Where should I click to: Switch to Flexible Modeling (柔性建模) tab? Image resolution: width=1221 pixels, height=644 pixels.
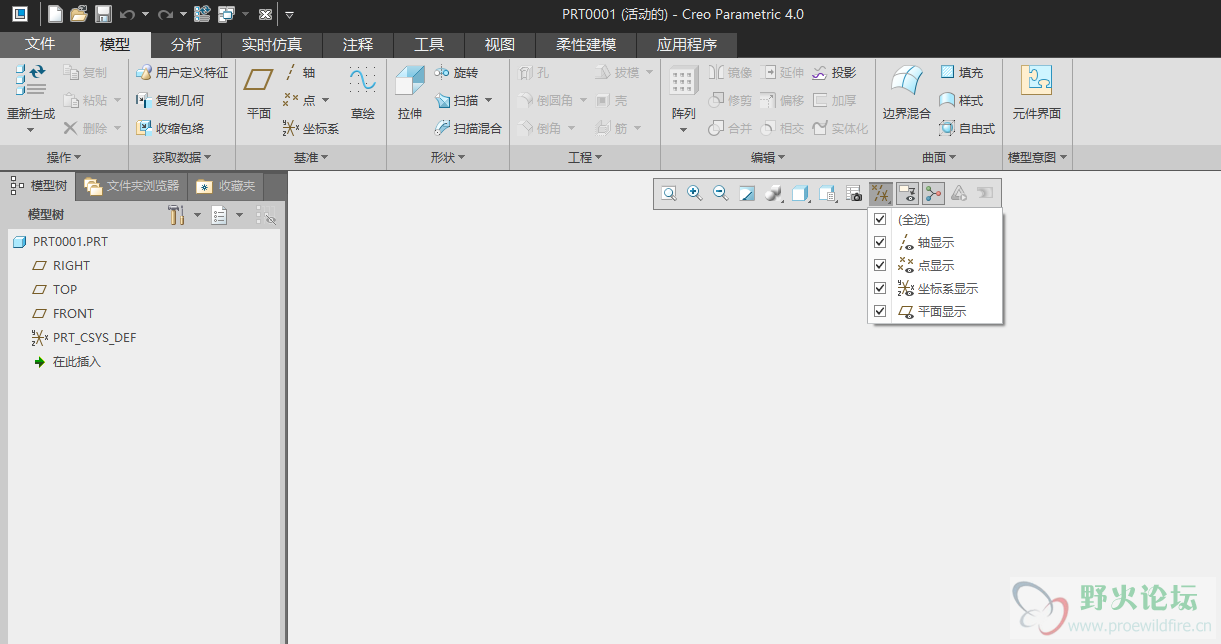tap(586, 44)
